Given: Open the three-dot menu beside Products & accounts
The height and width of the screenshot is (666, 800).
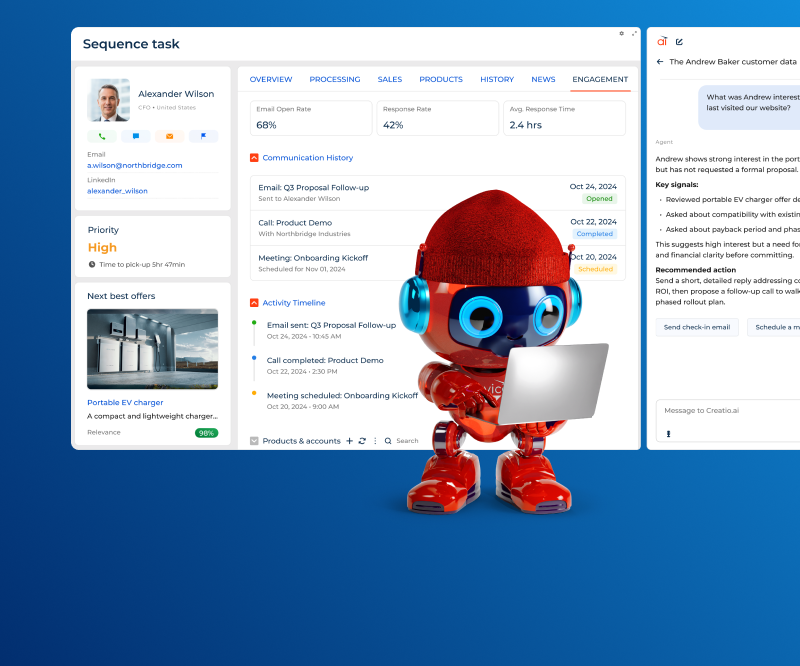Looking at the screenshot, I should coord(375,441).
